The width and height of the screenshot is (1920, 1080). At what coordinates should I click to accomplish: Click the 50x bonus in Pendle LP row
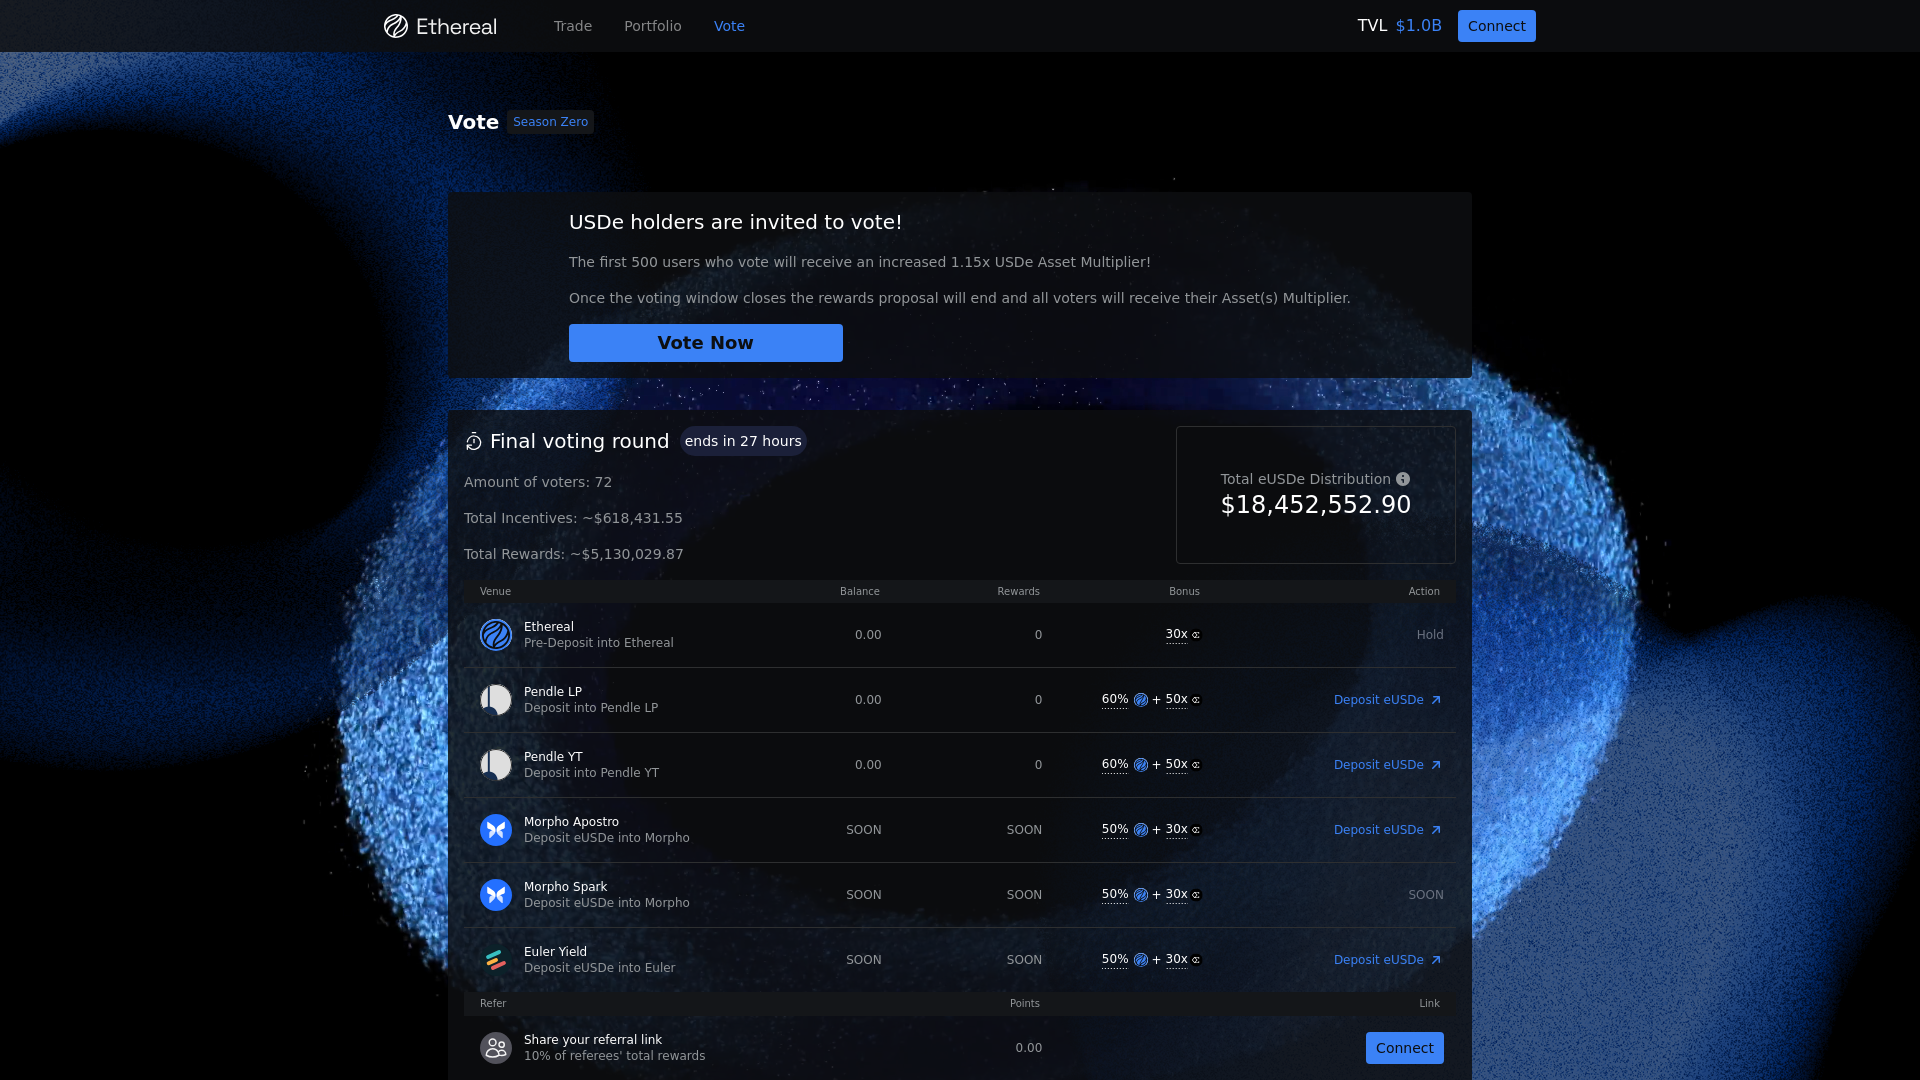(1177, 700)
